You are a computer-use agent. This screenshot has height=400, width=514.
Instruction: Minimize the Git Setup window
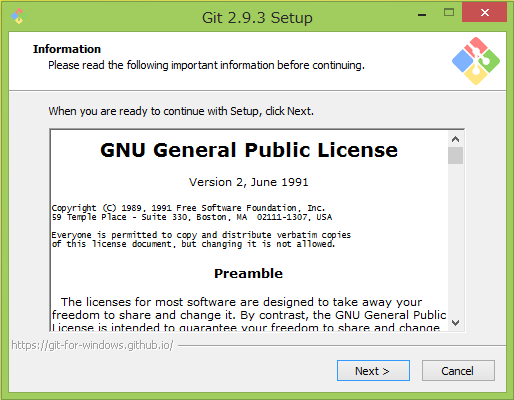tap(422, 14)
